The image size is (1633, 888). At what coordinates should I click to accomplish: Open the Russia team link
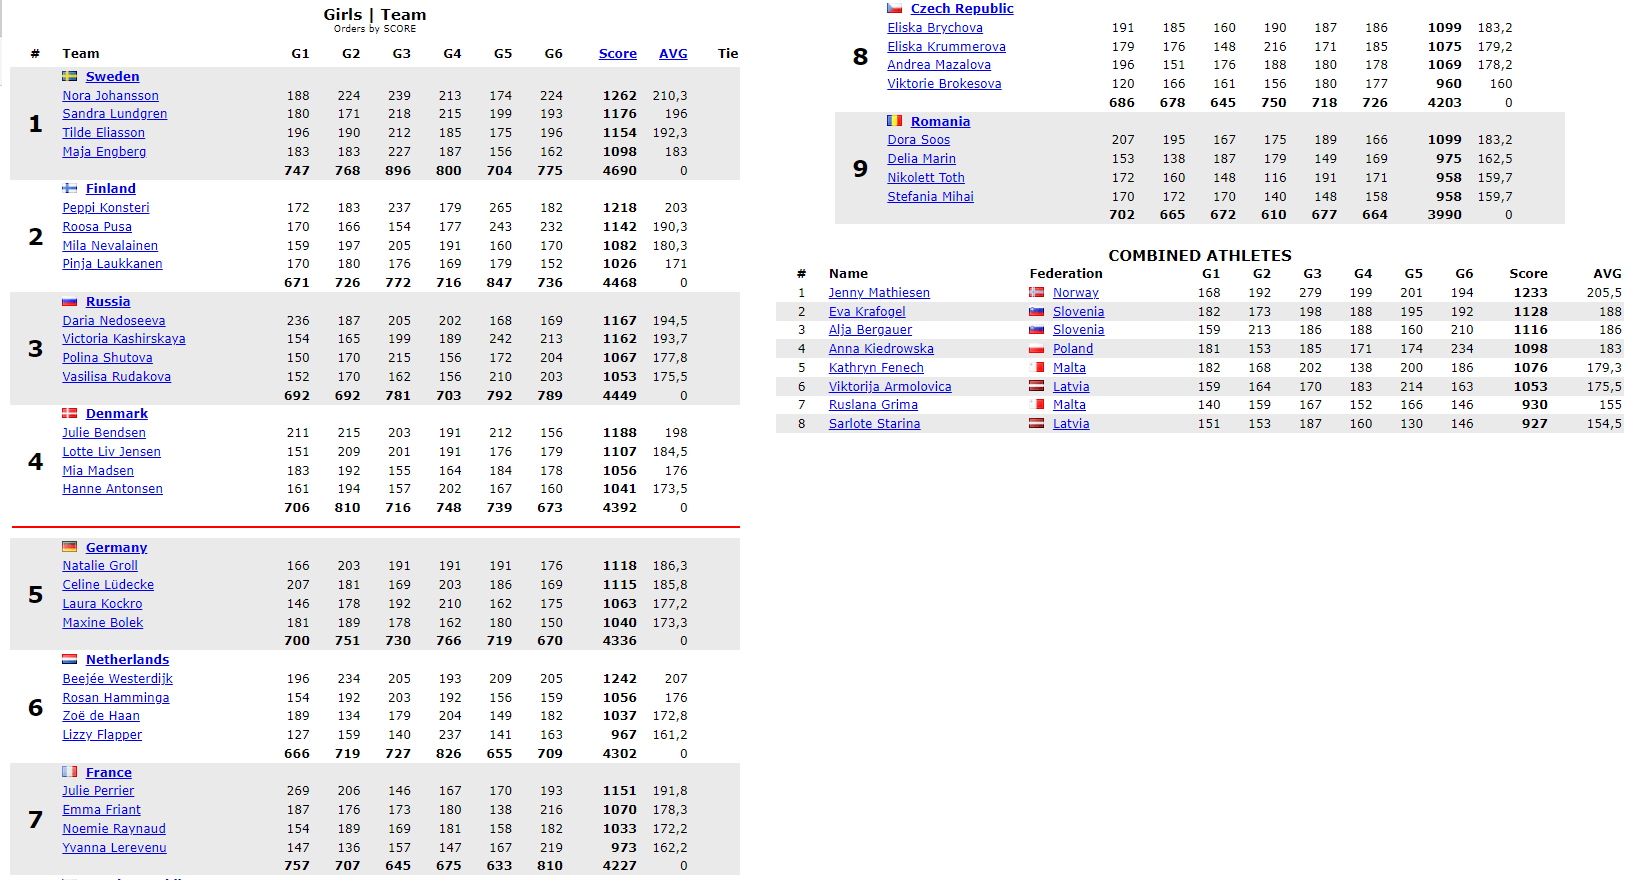108,301
